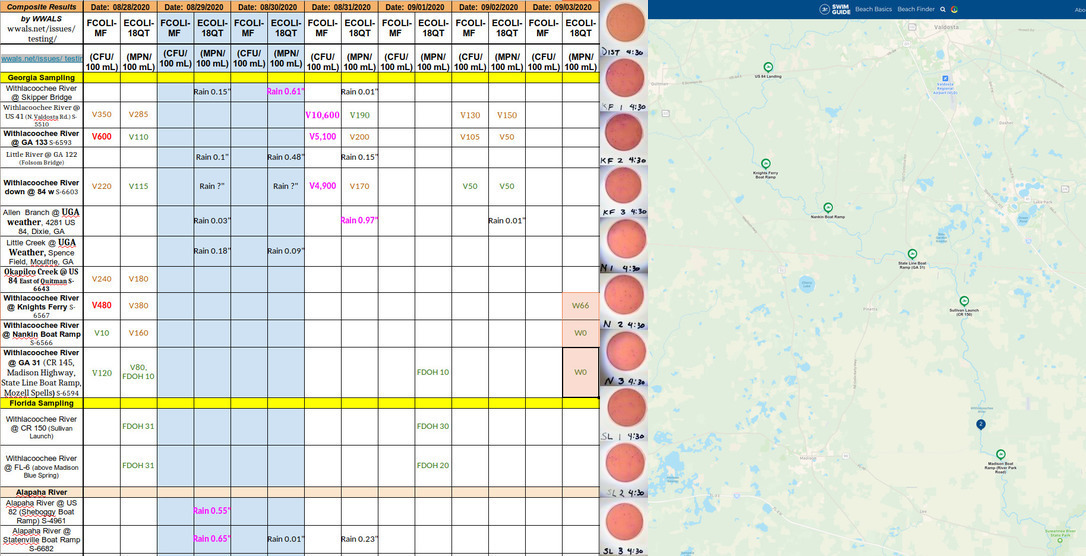The height and width of the screenshot is (556, 1086).
Task: Select the 'Withlacoochee River @ Skipper Bridge' row label
Action: (x=42, y=93)
